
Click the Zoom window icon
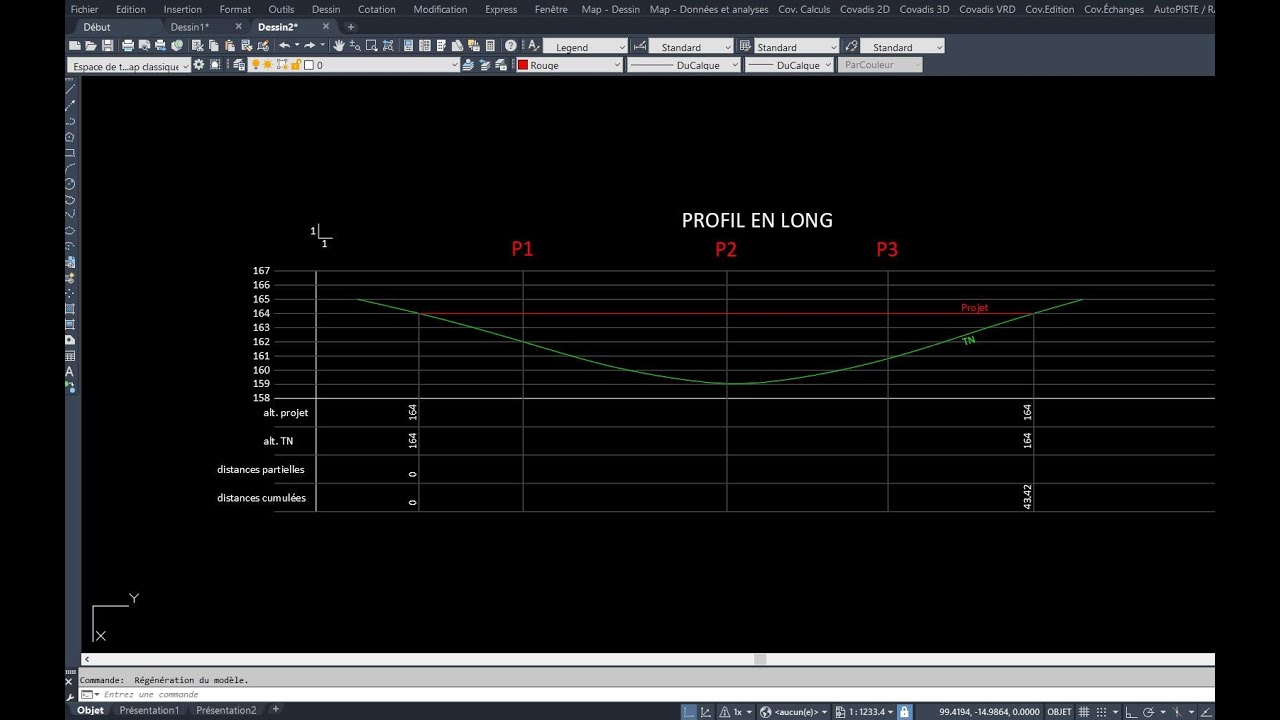click(371, 45)
